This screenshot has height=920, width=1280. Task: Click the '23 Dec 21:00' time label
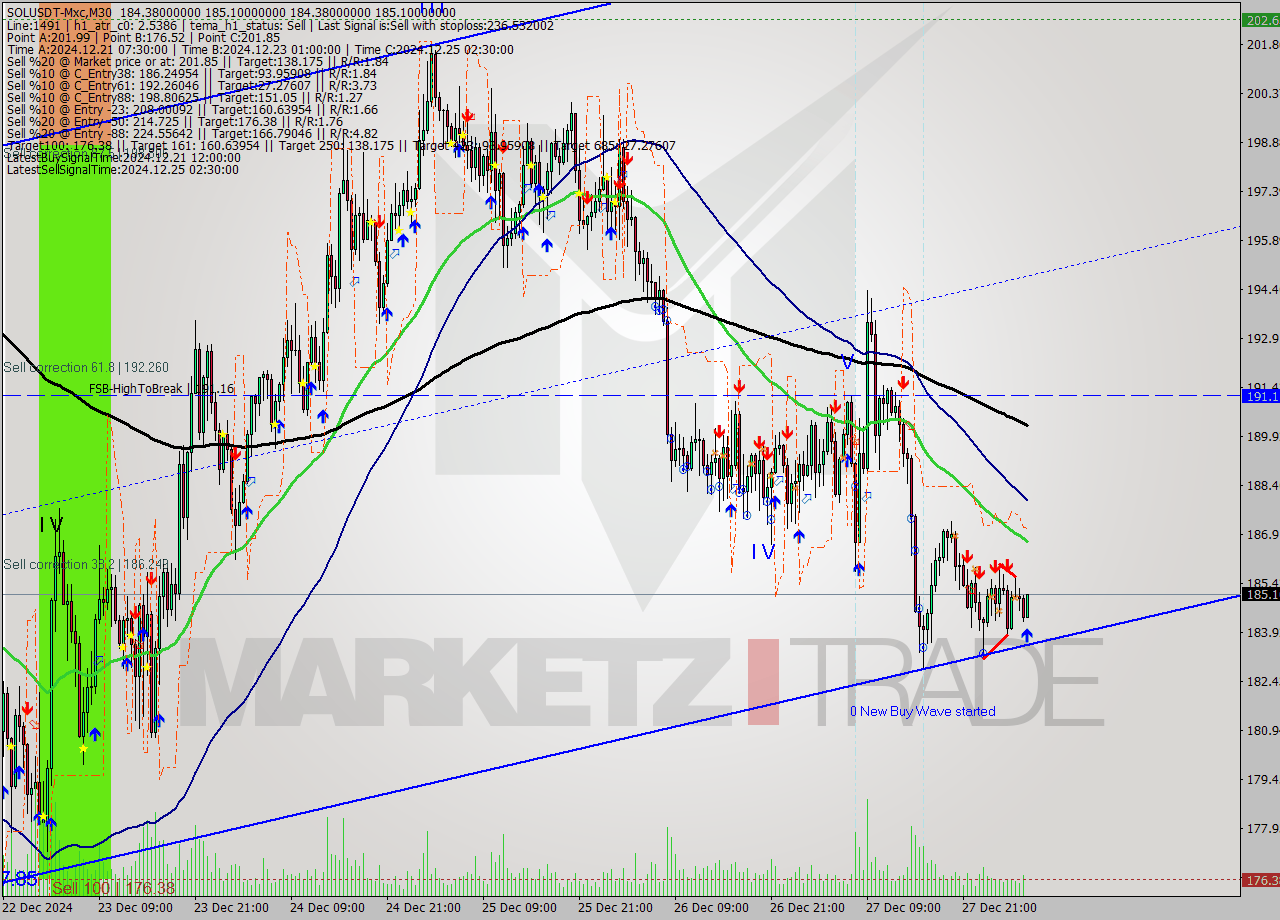[x=232, y=907]
